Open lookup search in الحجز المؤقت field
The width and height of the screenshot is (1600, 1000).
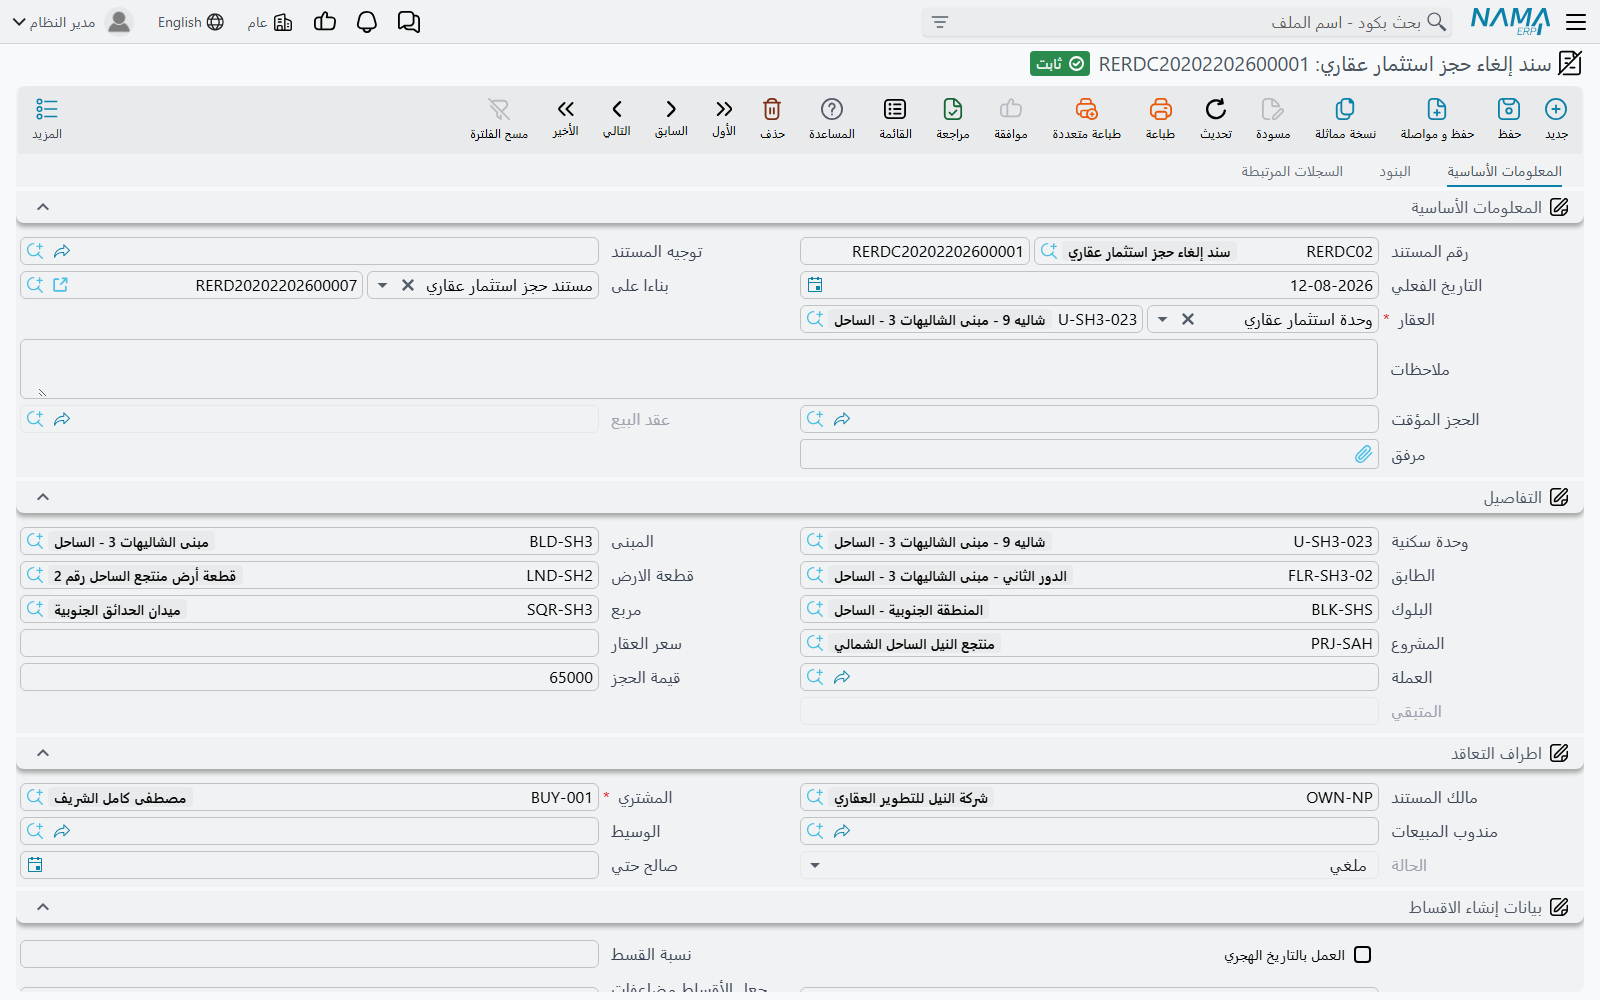pos(815,419)
